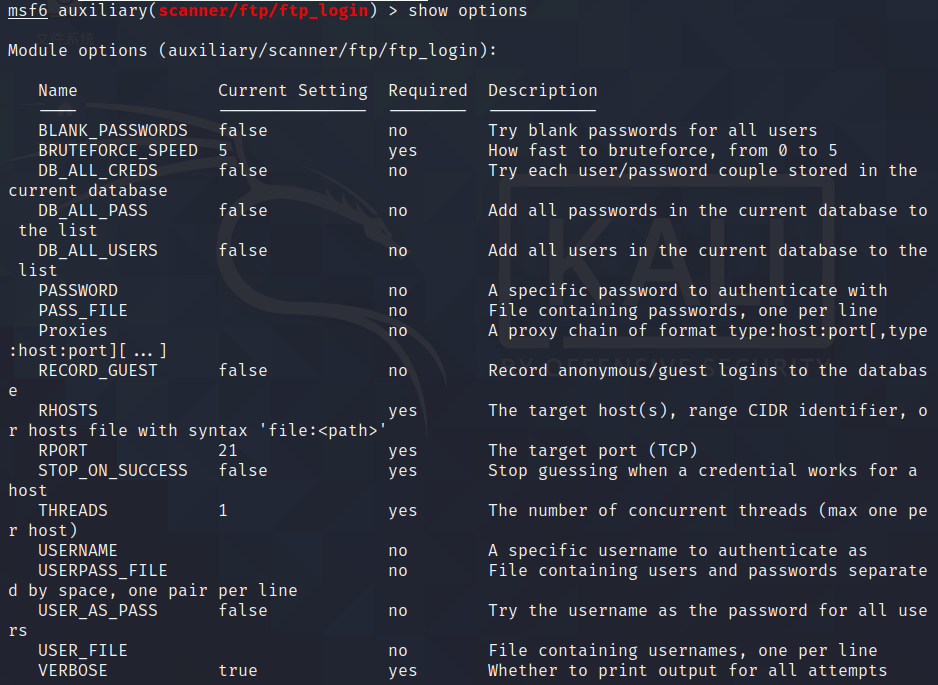Click the RPORT value 21
The height and width of the screenshot is (685, 938).
pyautogui.click(x=228, y=450)
